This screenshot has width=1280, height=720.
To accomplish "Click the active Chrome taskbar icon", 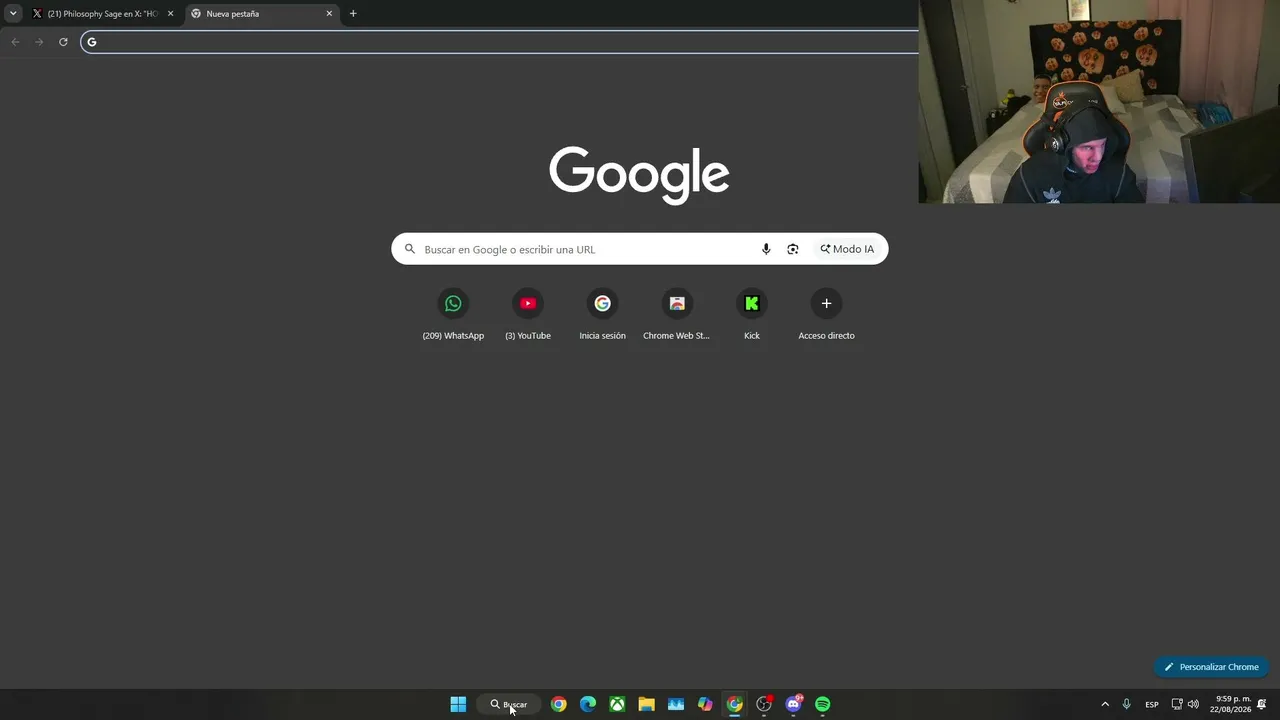I will click(x=735, y=704).
